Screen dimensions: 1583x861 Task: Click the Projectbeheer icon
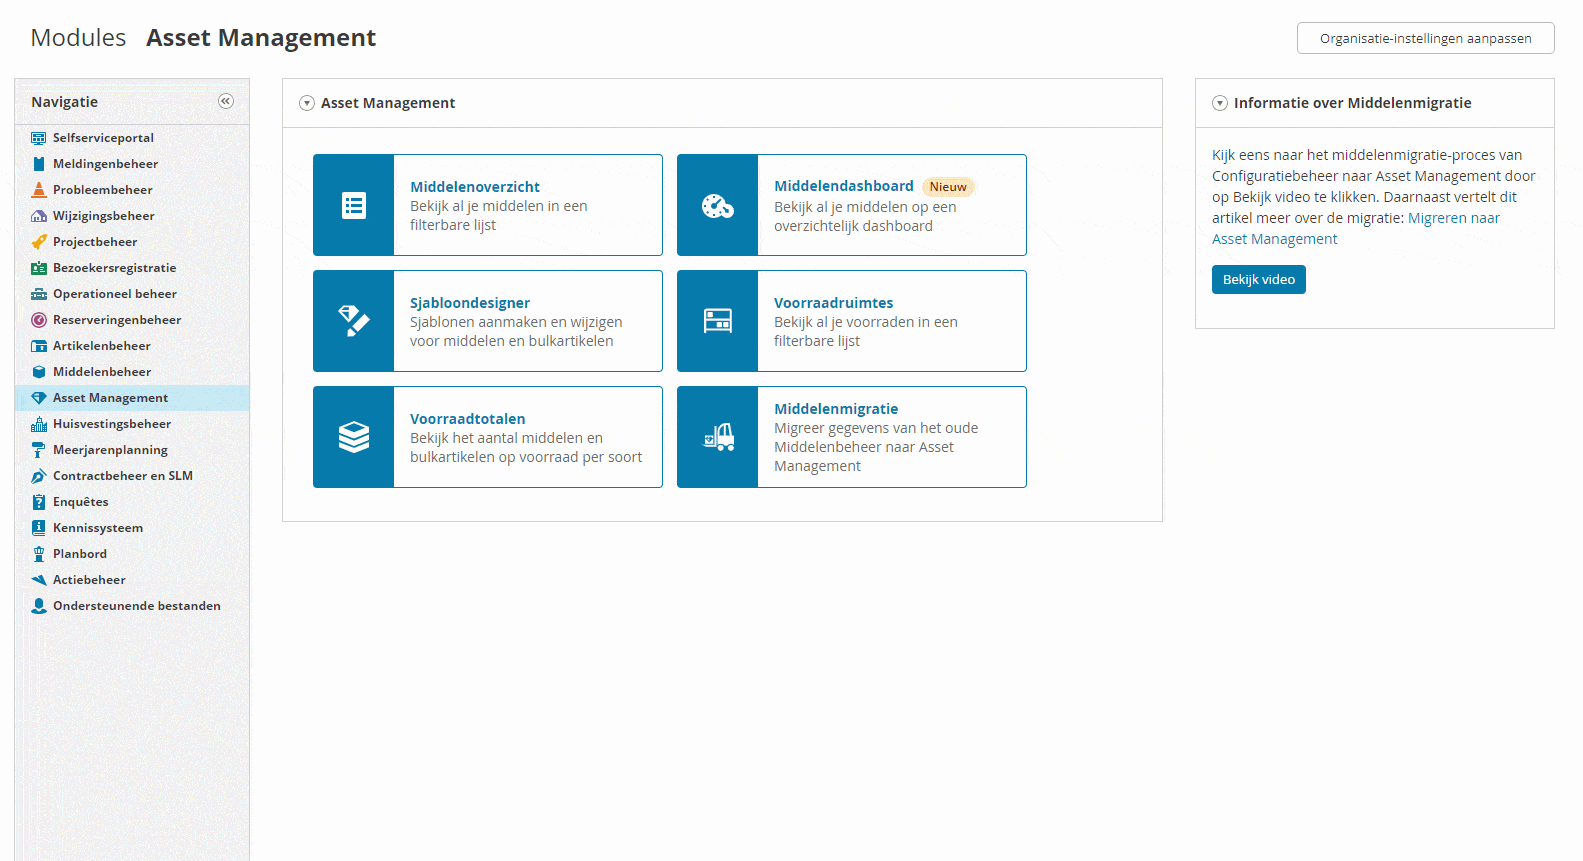[x=39, y=242]
